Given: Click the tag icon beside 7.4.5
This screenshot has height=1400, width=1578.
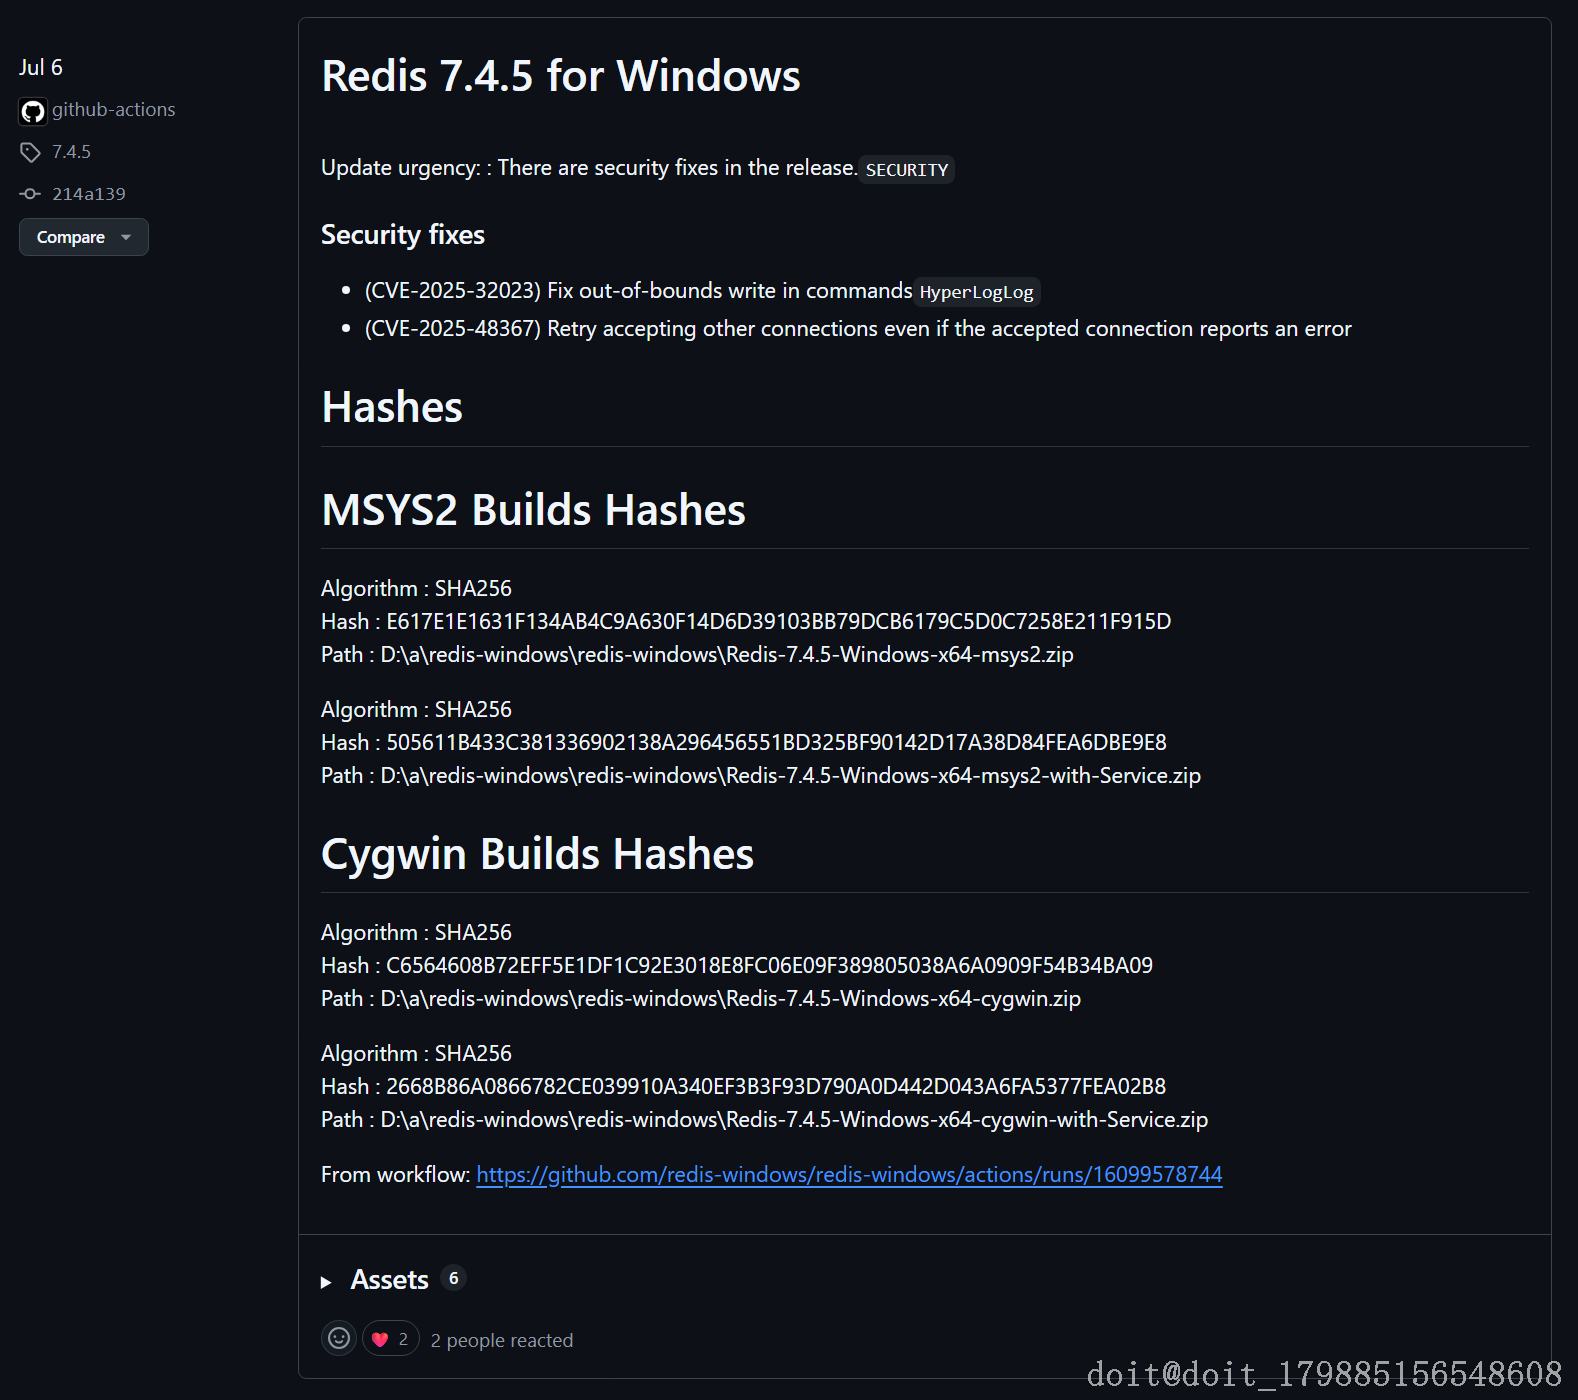Looking at the screenshot, I should tap(30, 152).
